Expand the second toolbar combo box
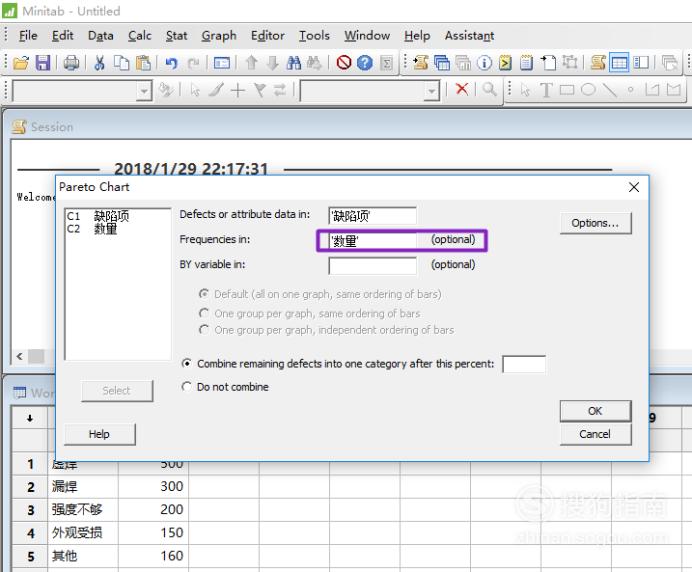This screenshot has width=692, height=572. 431,91
